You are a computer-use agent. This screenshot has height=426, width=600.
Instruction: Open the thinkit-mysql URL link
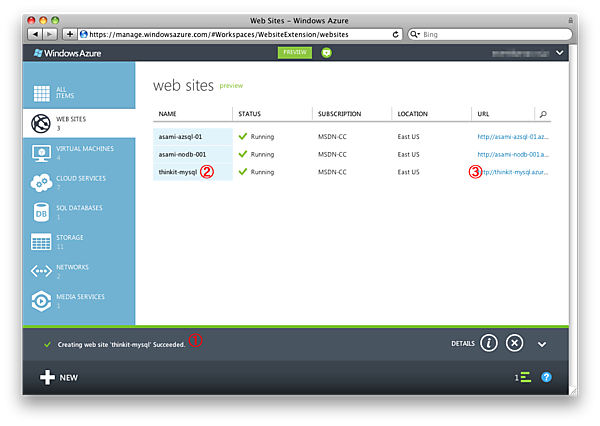coord(515,172)
